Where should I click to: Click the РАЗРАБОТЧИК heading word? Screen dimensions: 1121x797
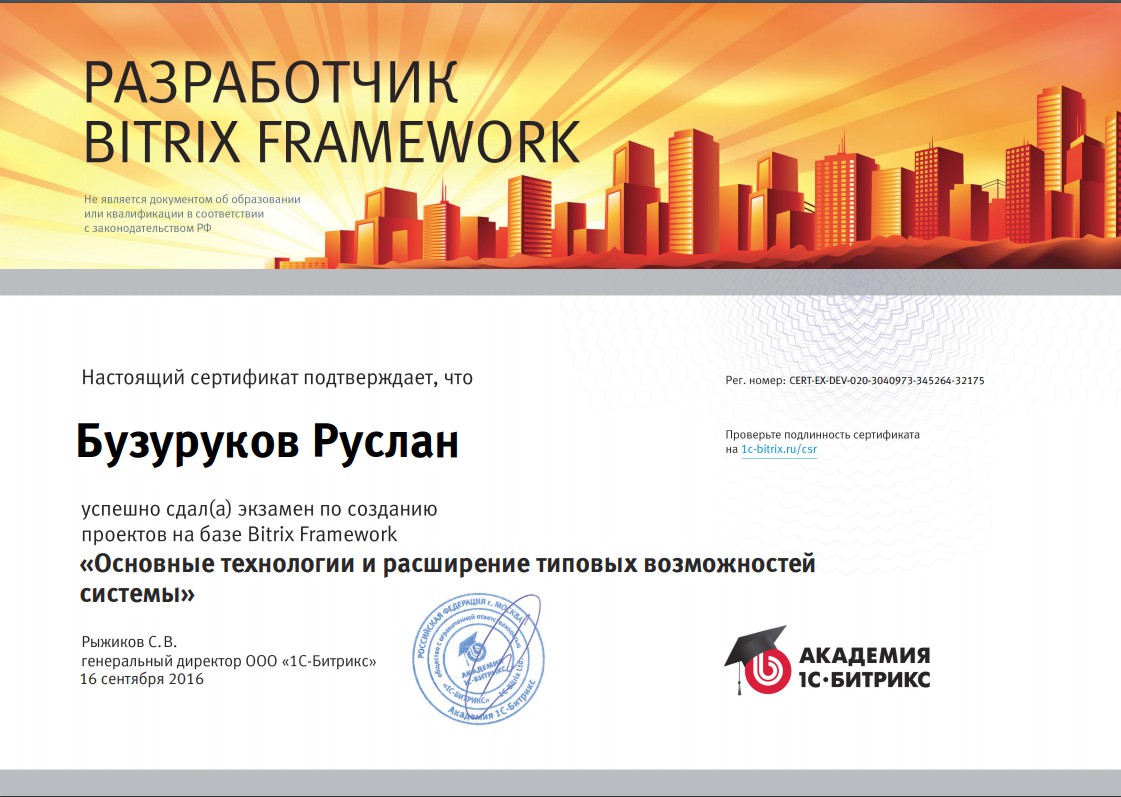(x=271, y=84)
